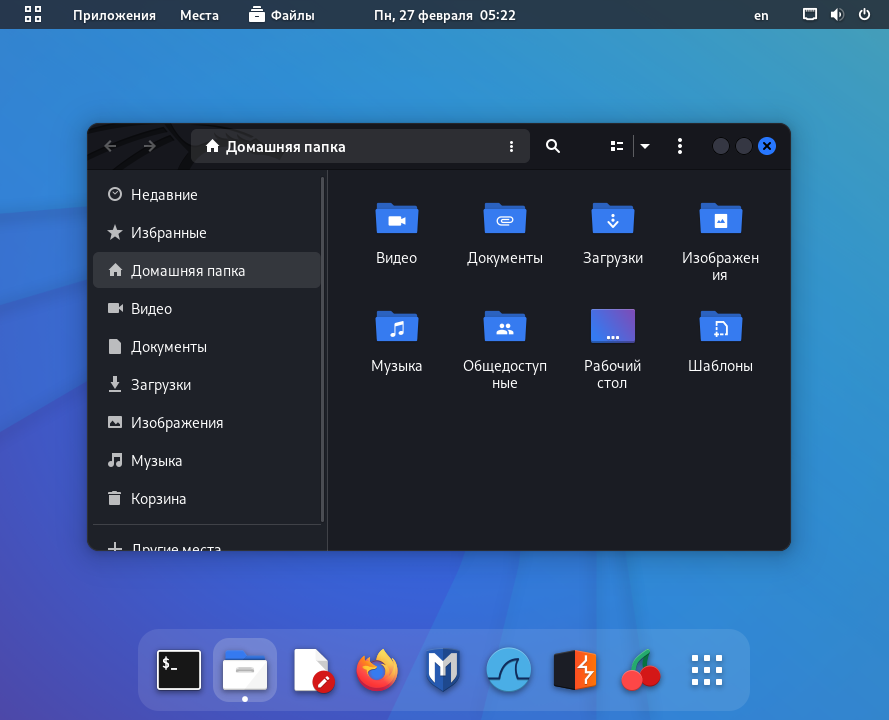The width and height of the screenshot is (889, 720).
Task: Click the en keyboard layout indicator
Action: click(x=761, y=15)
